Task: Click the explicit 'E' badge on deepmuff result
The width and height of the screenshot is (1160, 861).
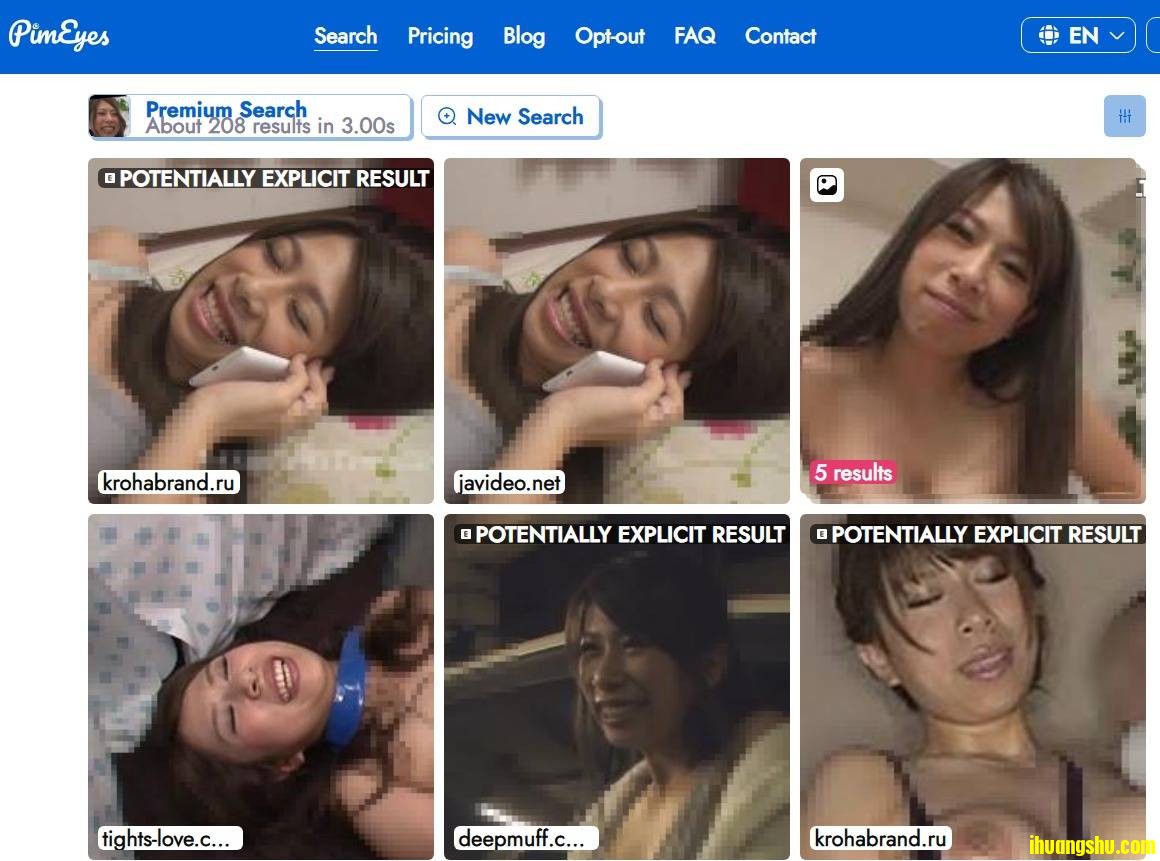Action: (465, 533)
